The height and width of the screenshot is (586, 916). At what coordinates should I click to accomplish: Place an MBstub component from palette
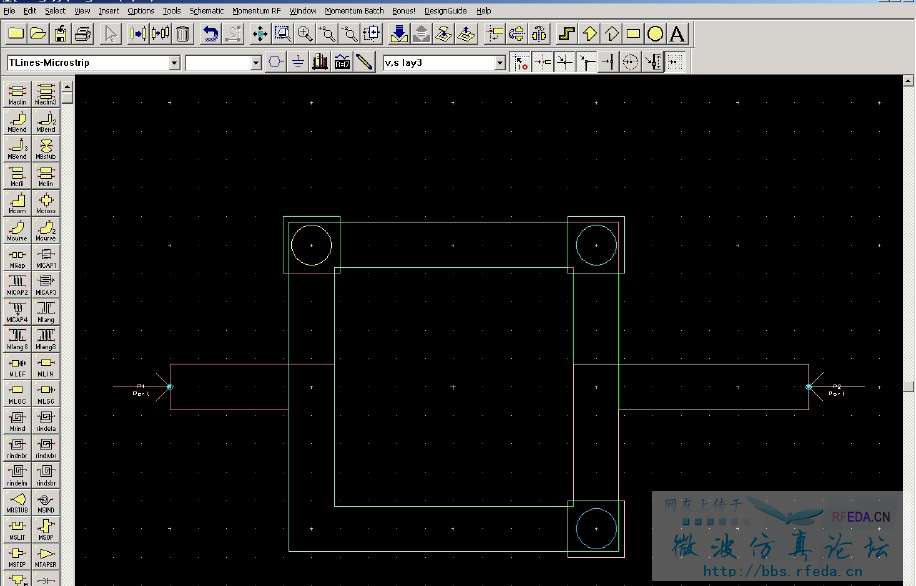pyautogui.click(x=46, y=149)
